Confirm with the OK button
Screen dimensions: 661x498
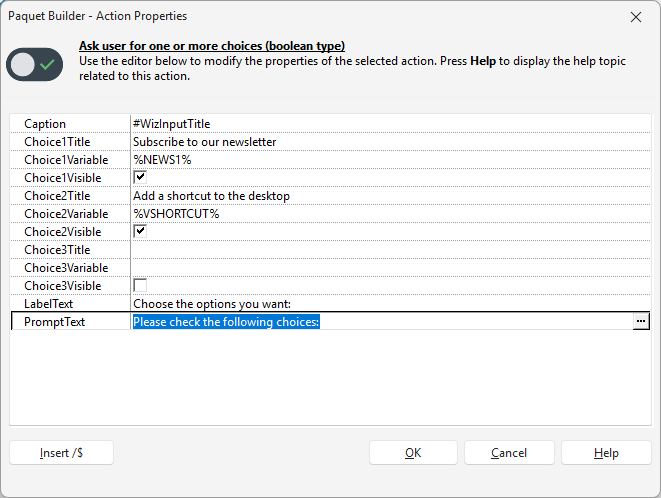coord(413,453)
